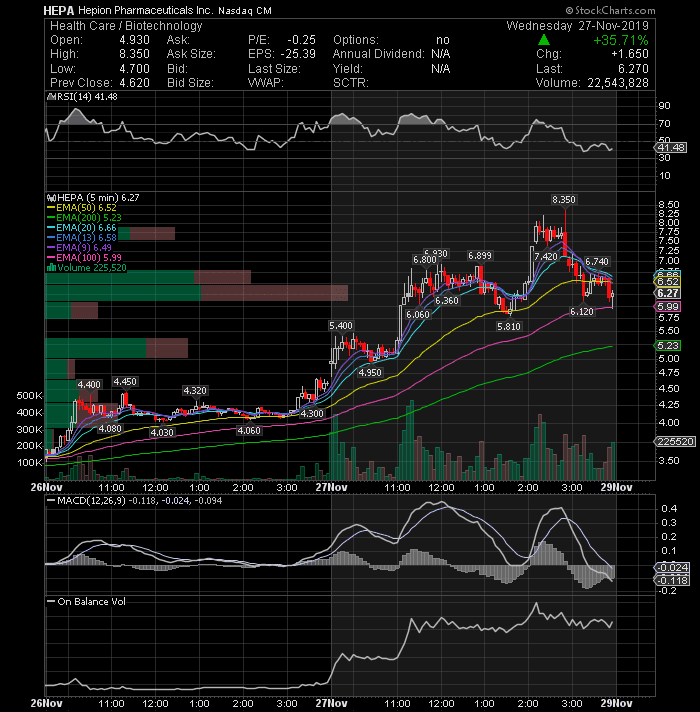The image size is (700, 712).
Task: Click the Prev Close value 4.620
Action: point(134,83)
